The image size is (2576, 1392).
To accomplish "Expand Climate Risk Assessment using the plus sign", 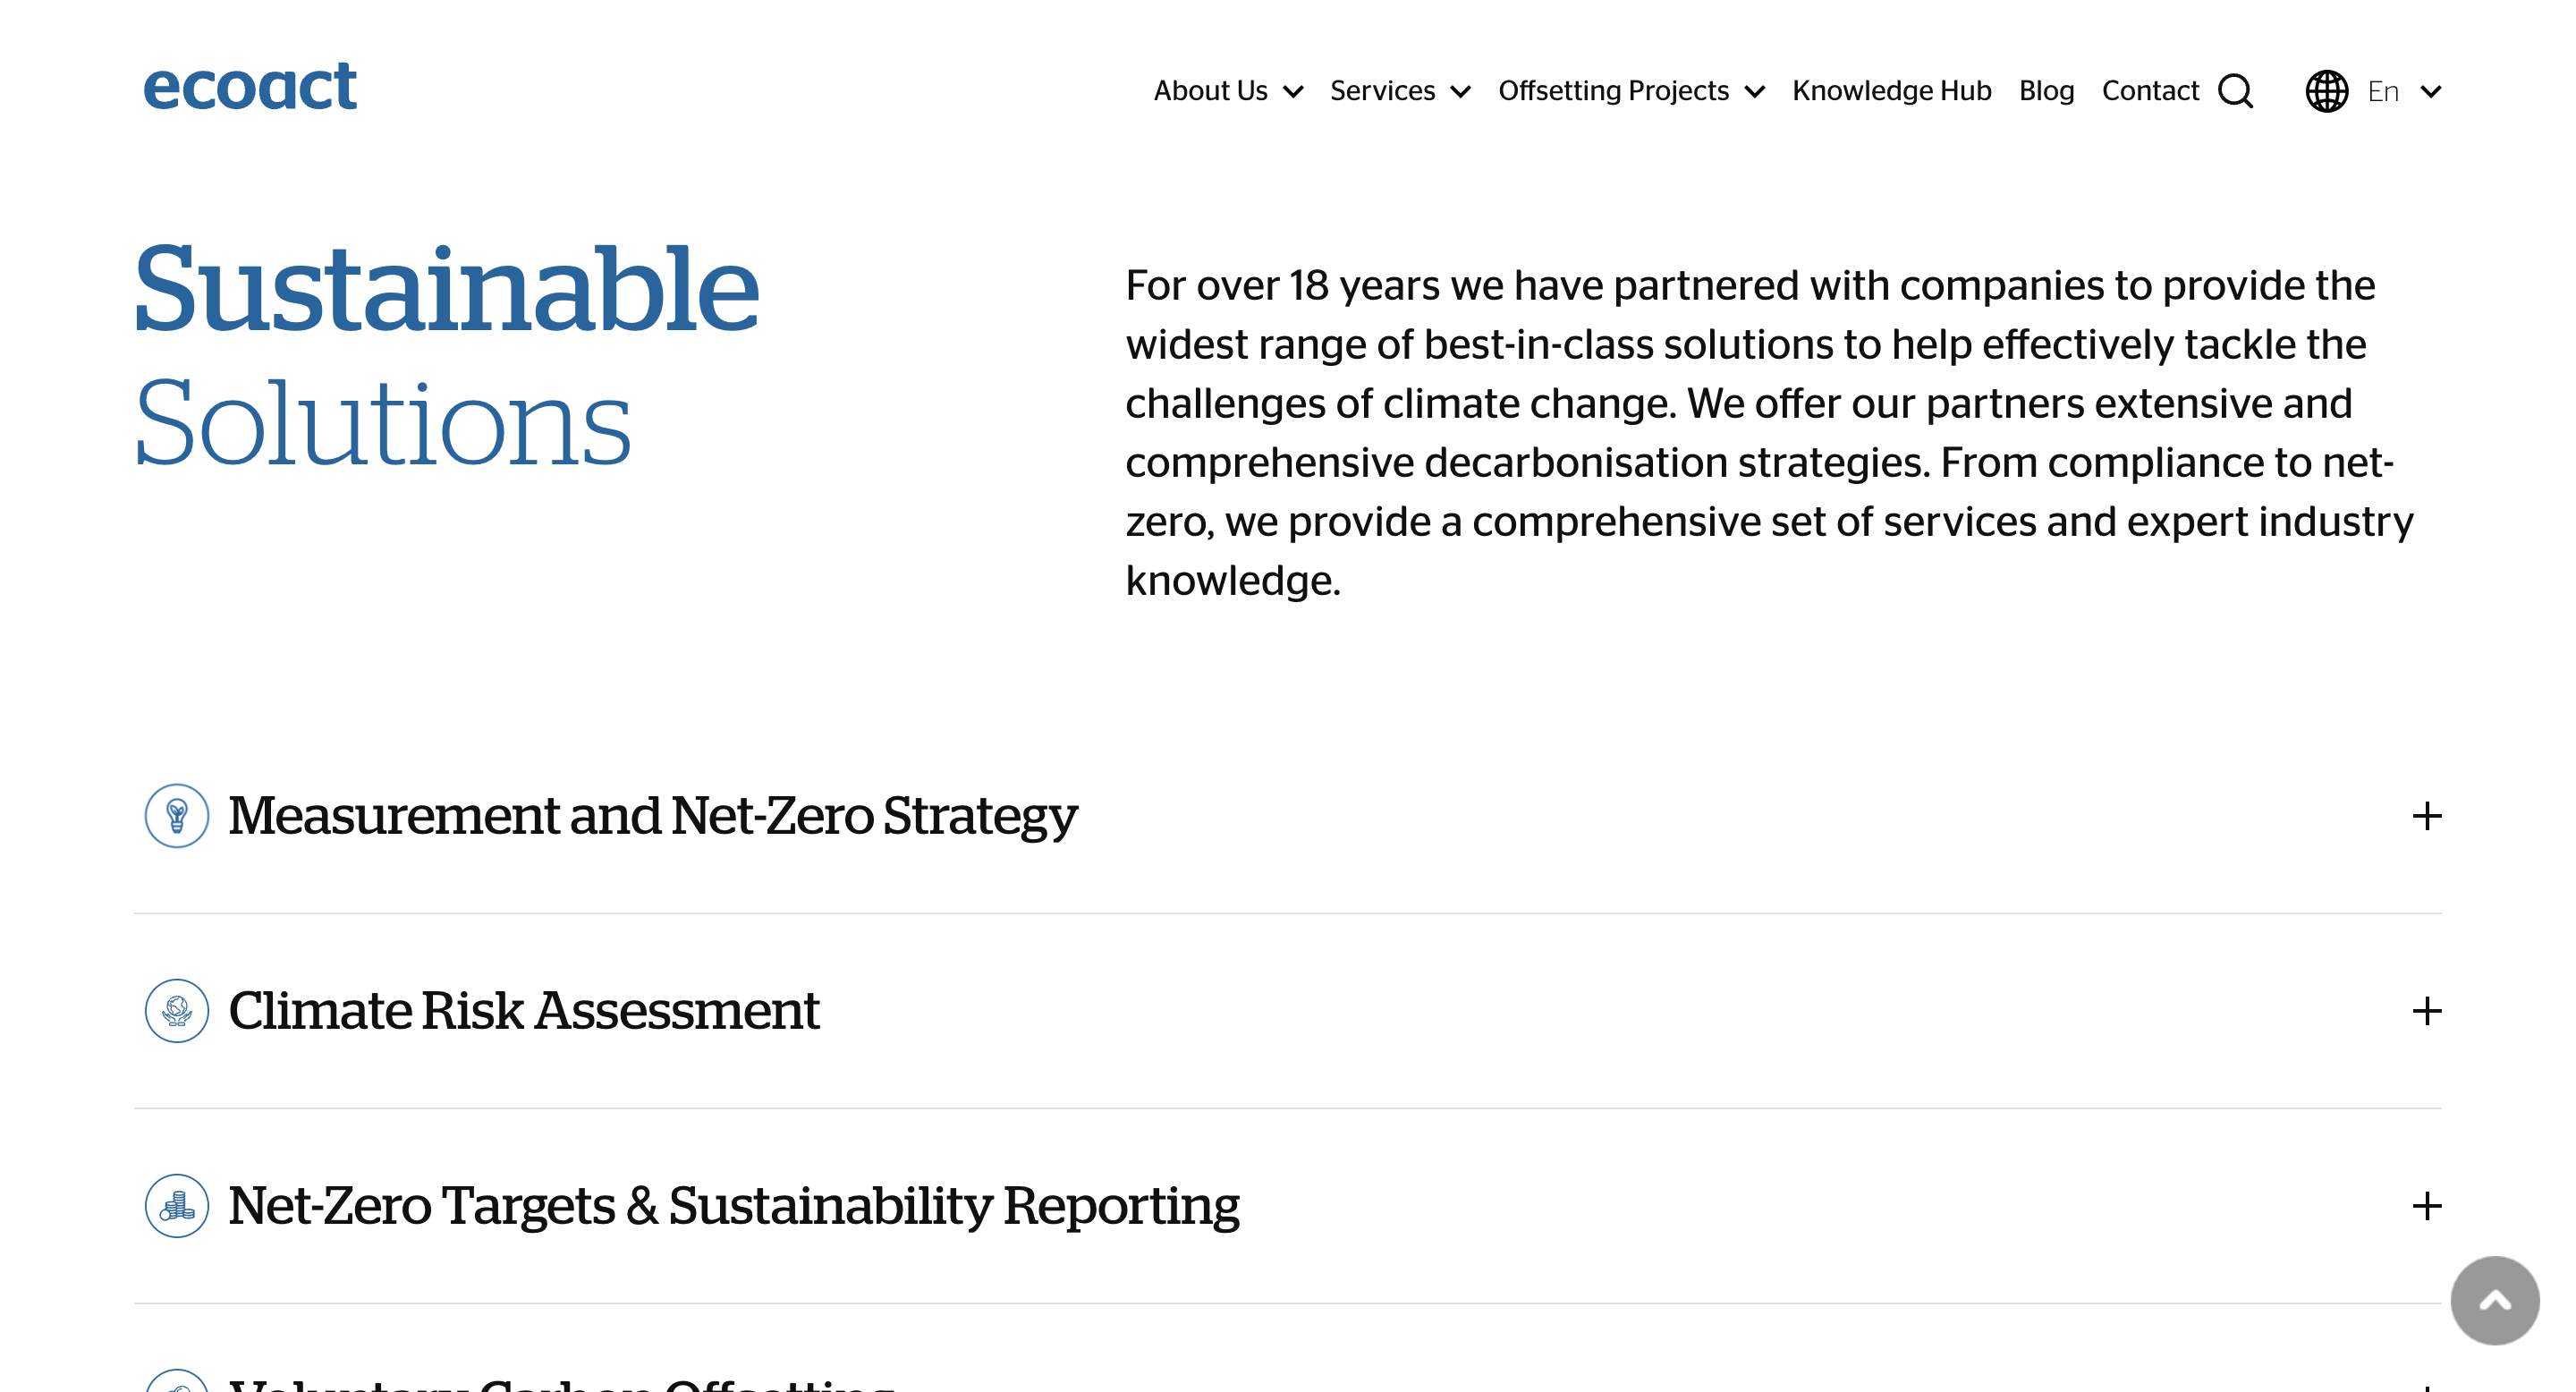I will [2427, 1011].
